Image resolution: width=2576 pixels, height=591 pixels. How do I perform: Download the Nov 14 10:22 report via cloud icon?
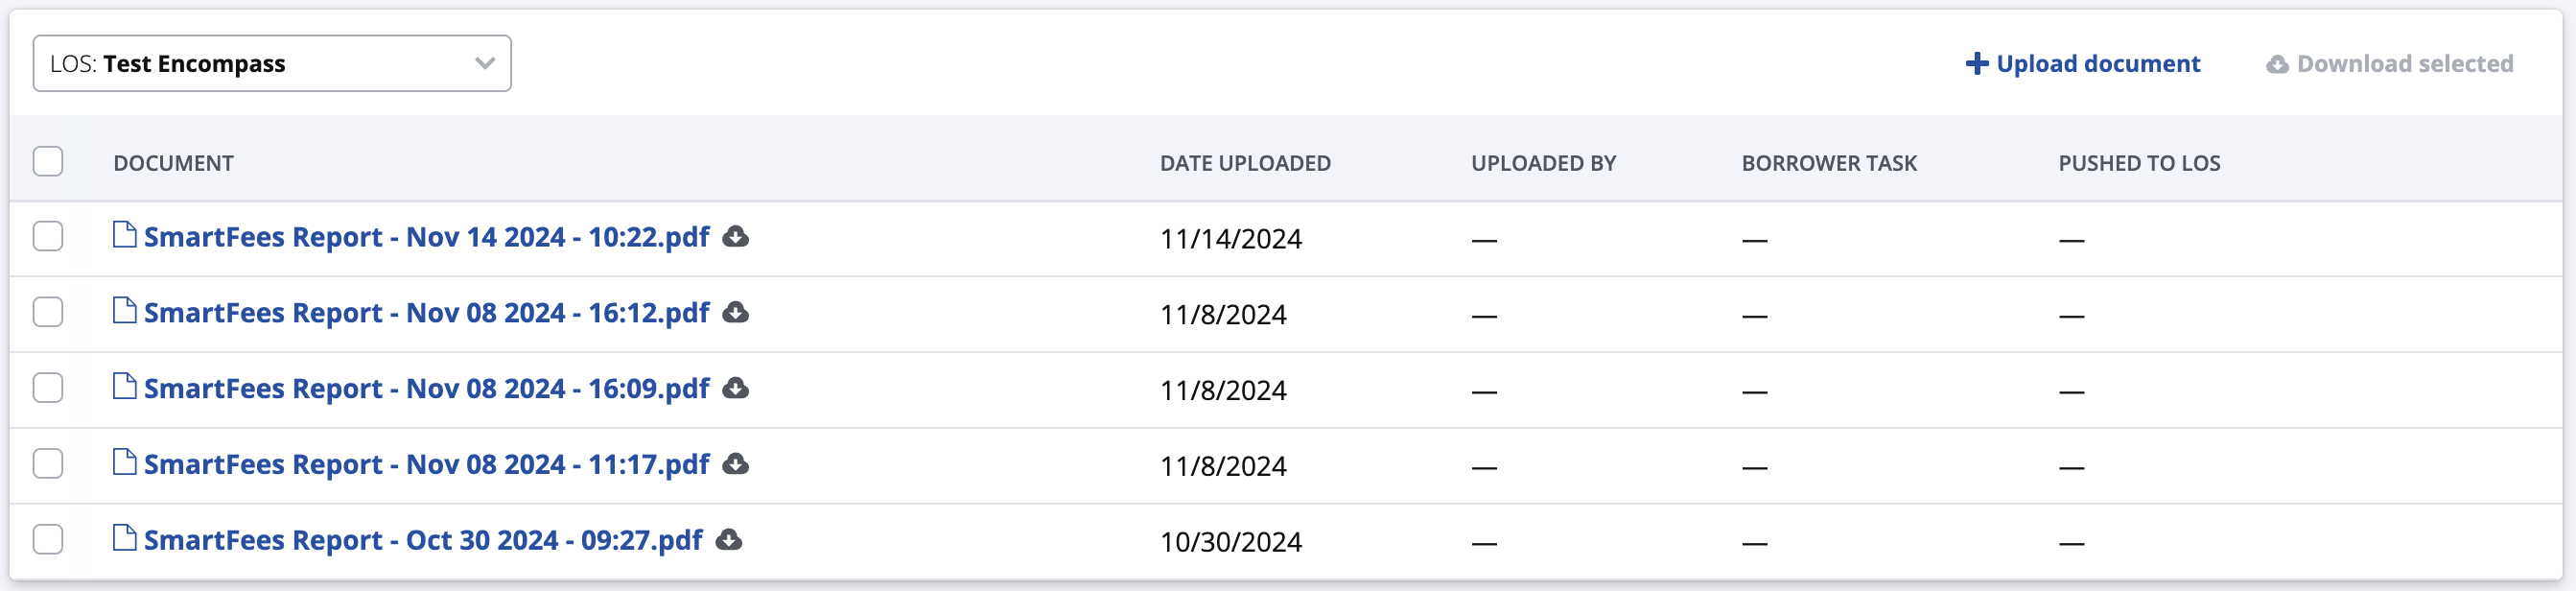pyautogui.click(x=736, y=237)
